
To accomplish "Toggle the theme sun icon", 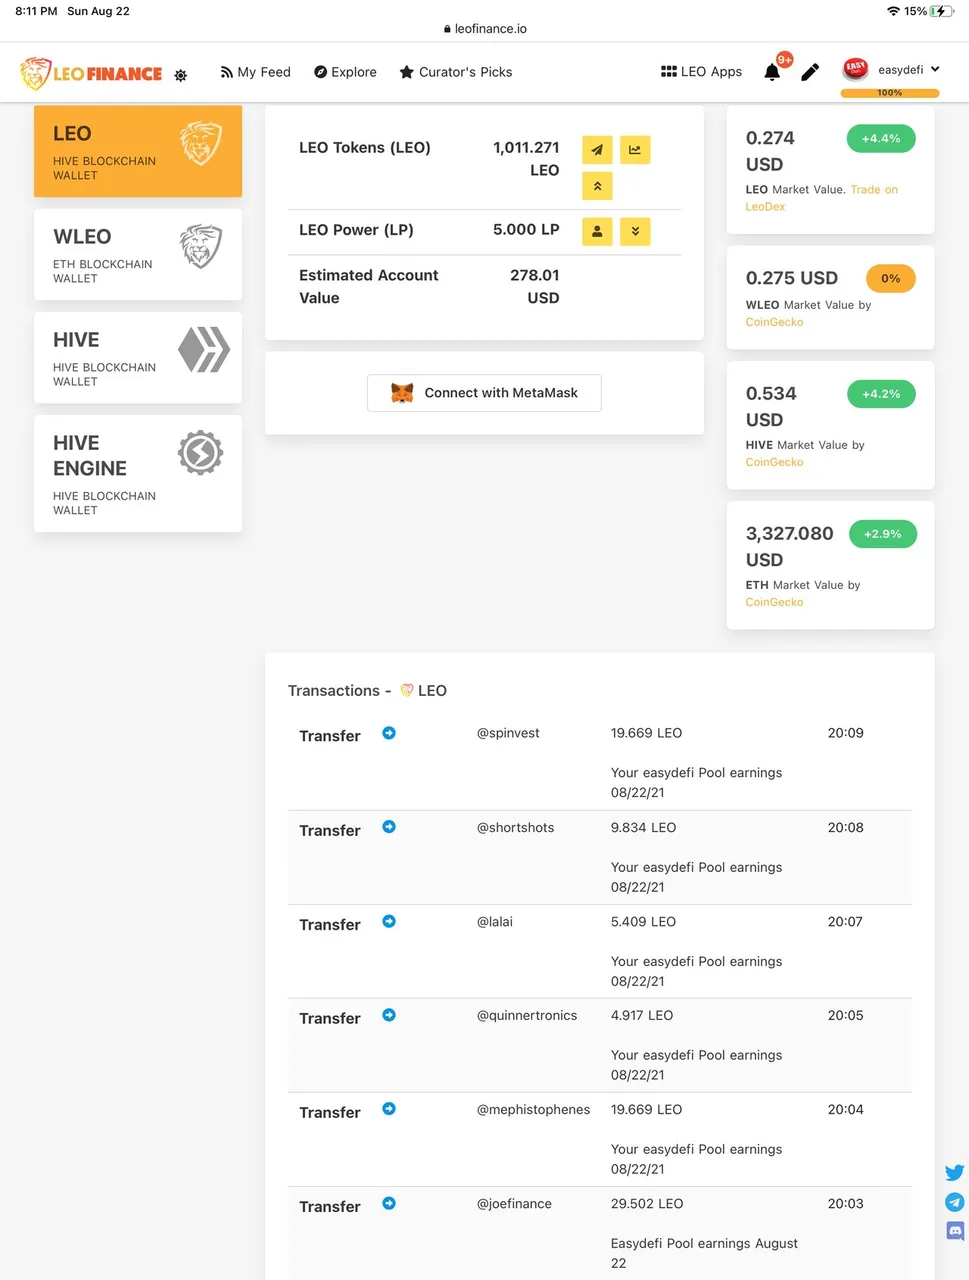I will point(181,75).
